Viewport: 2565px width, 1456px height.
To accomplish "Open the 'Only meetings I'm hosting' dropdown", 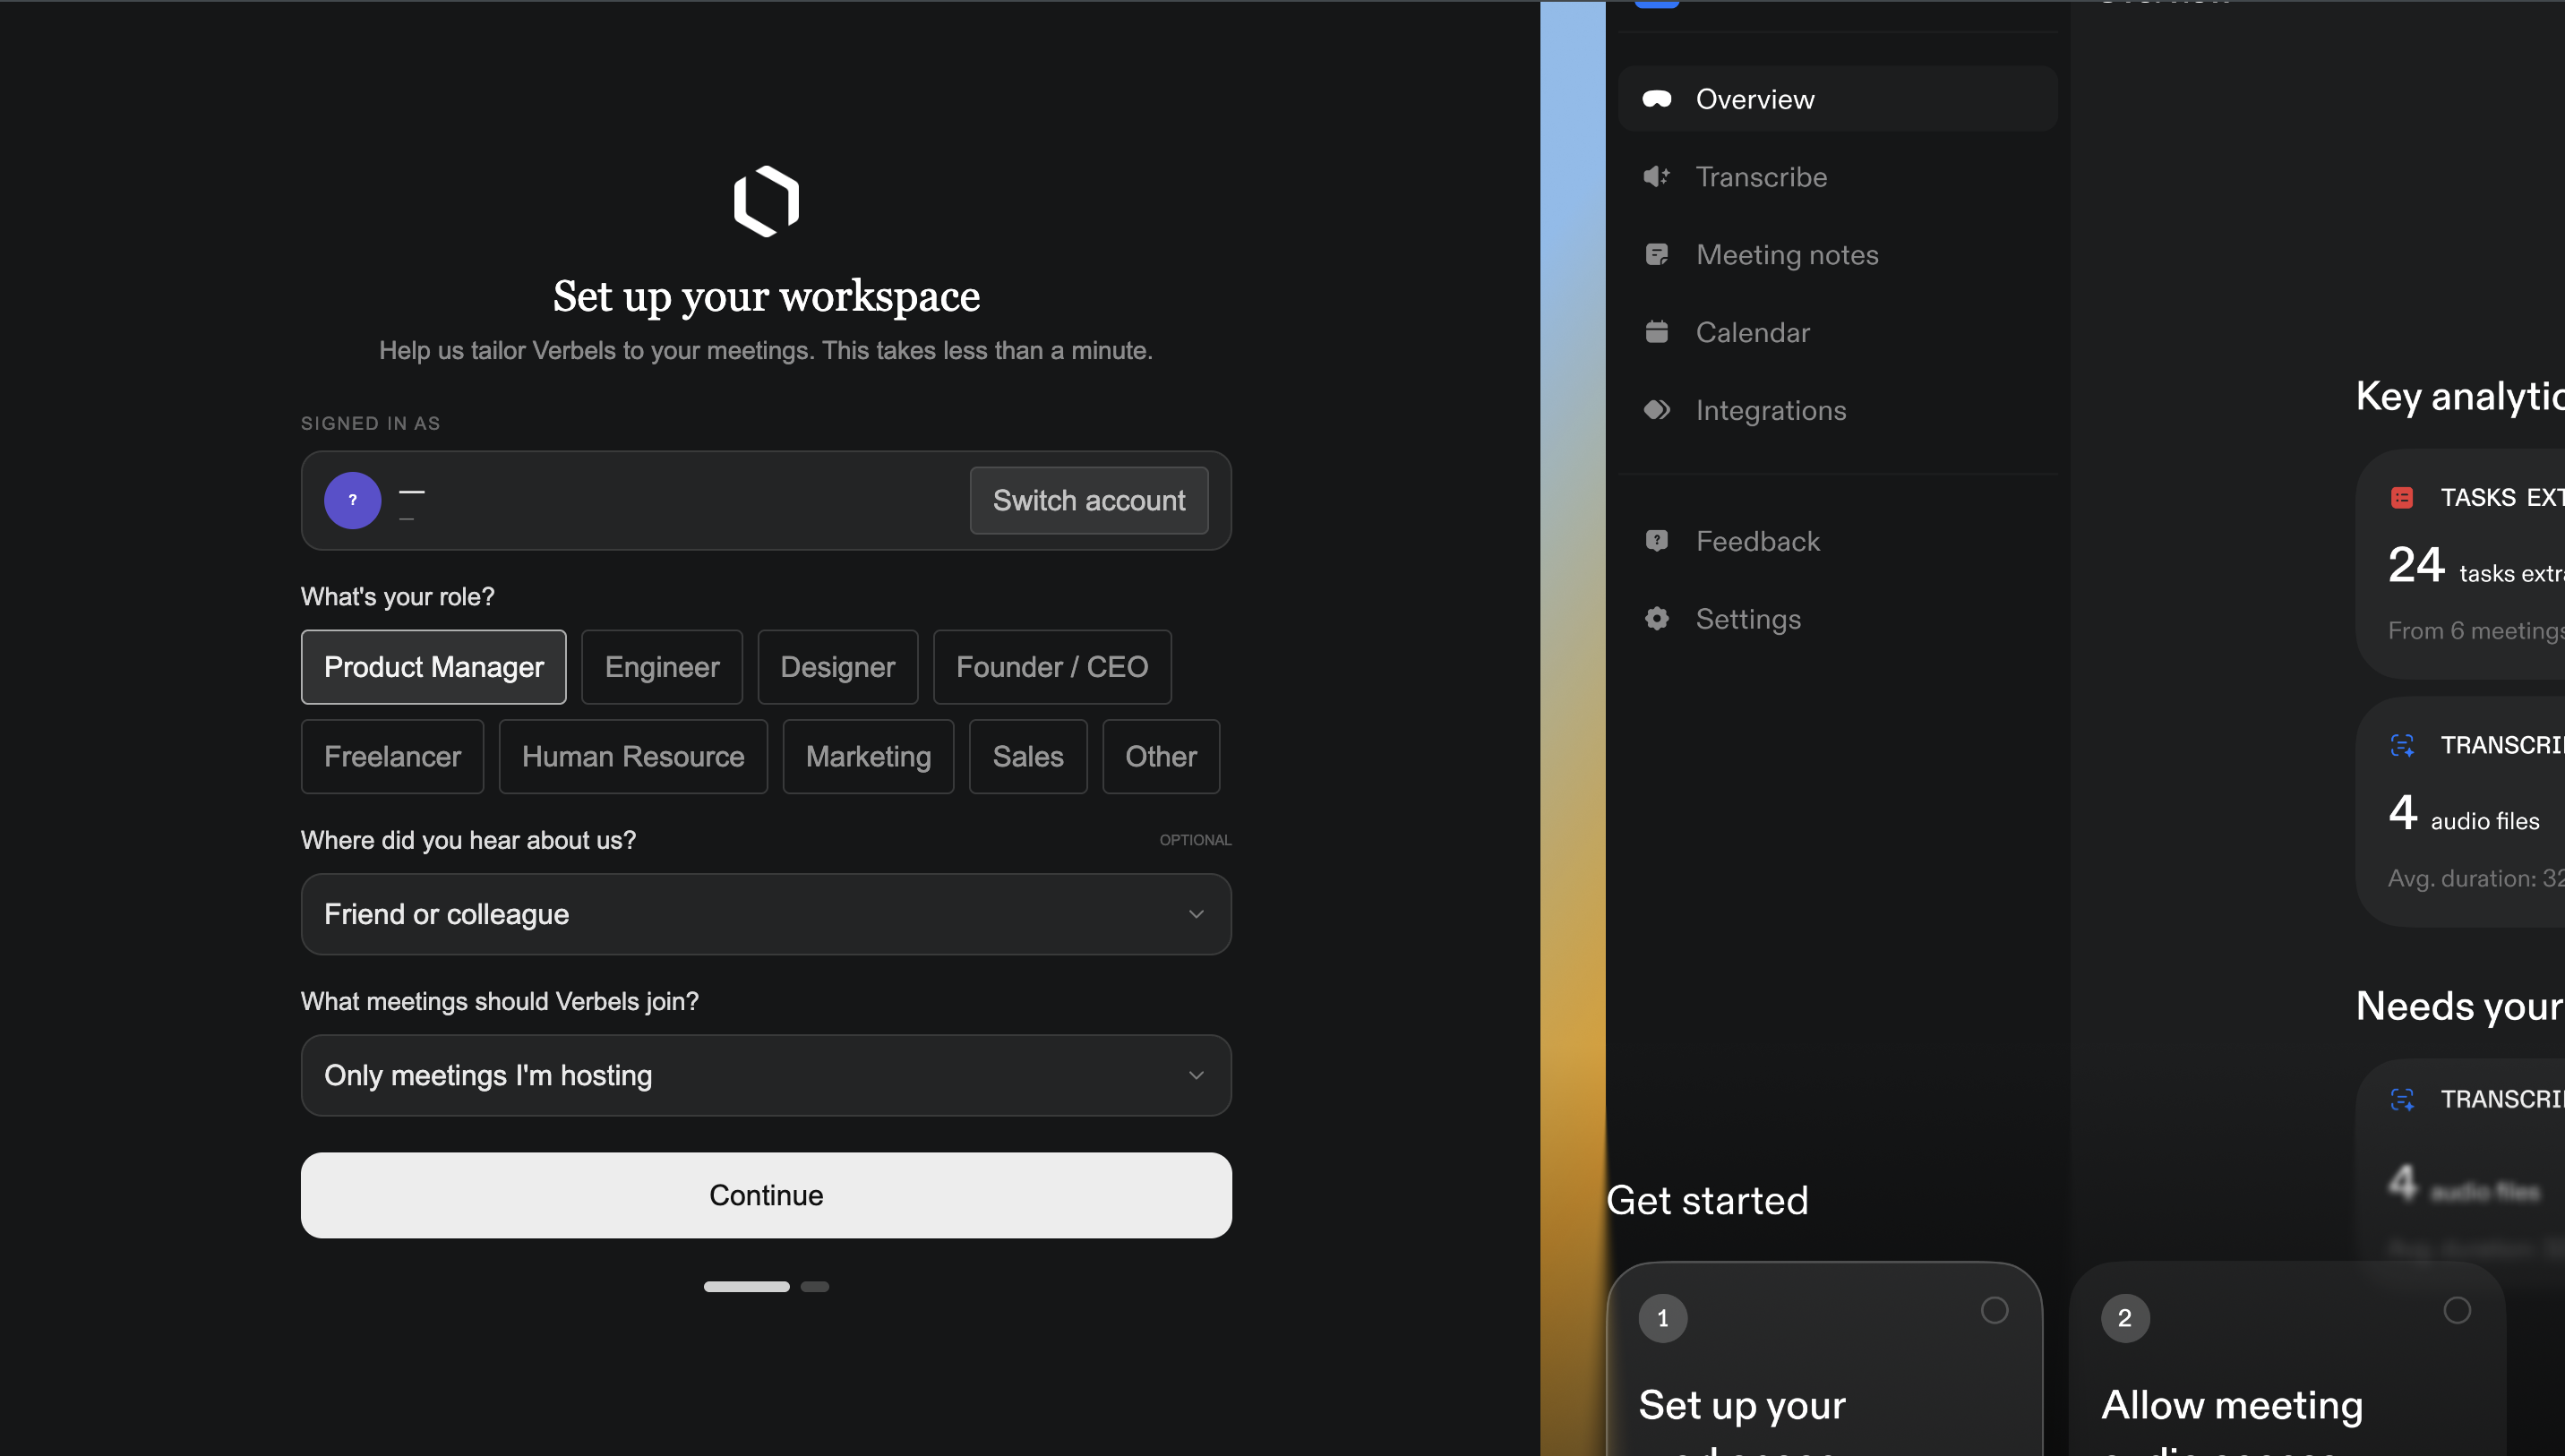I will (x=766, y=1075).
